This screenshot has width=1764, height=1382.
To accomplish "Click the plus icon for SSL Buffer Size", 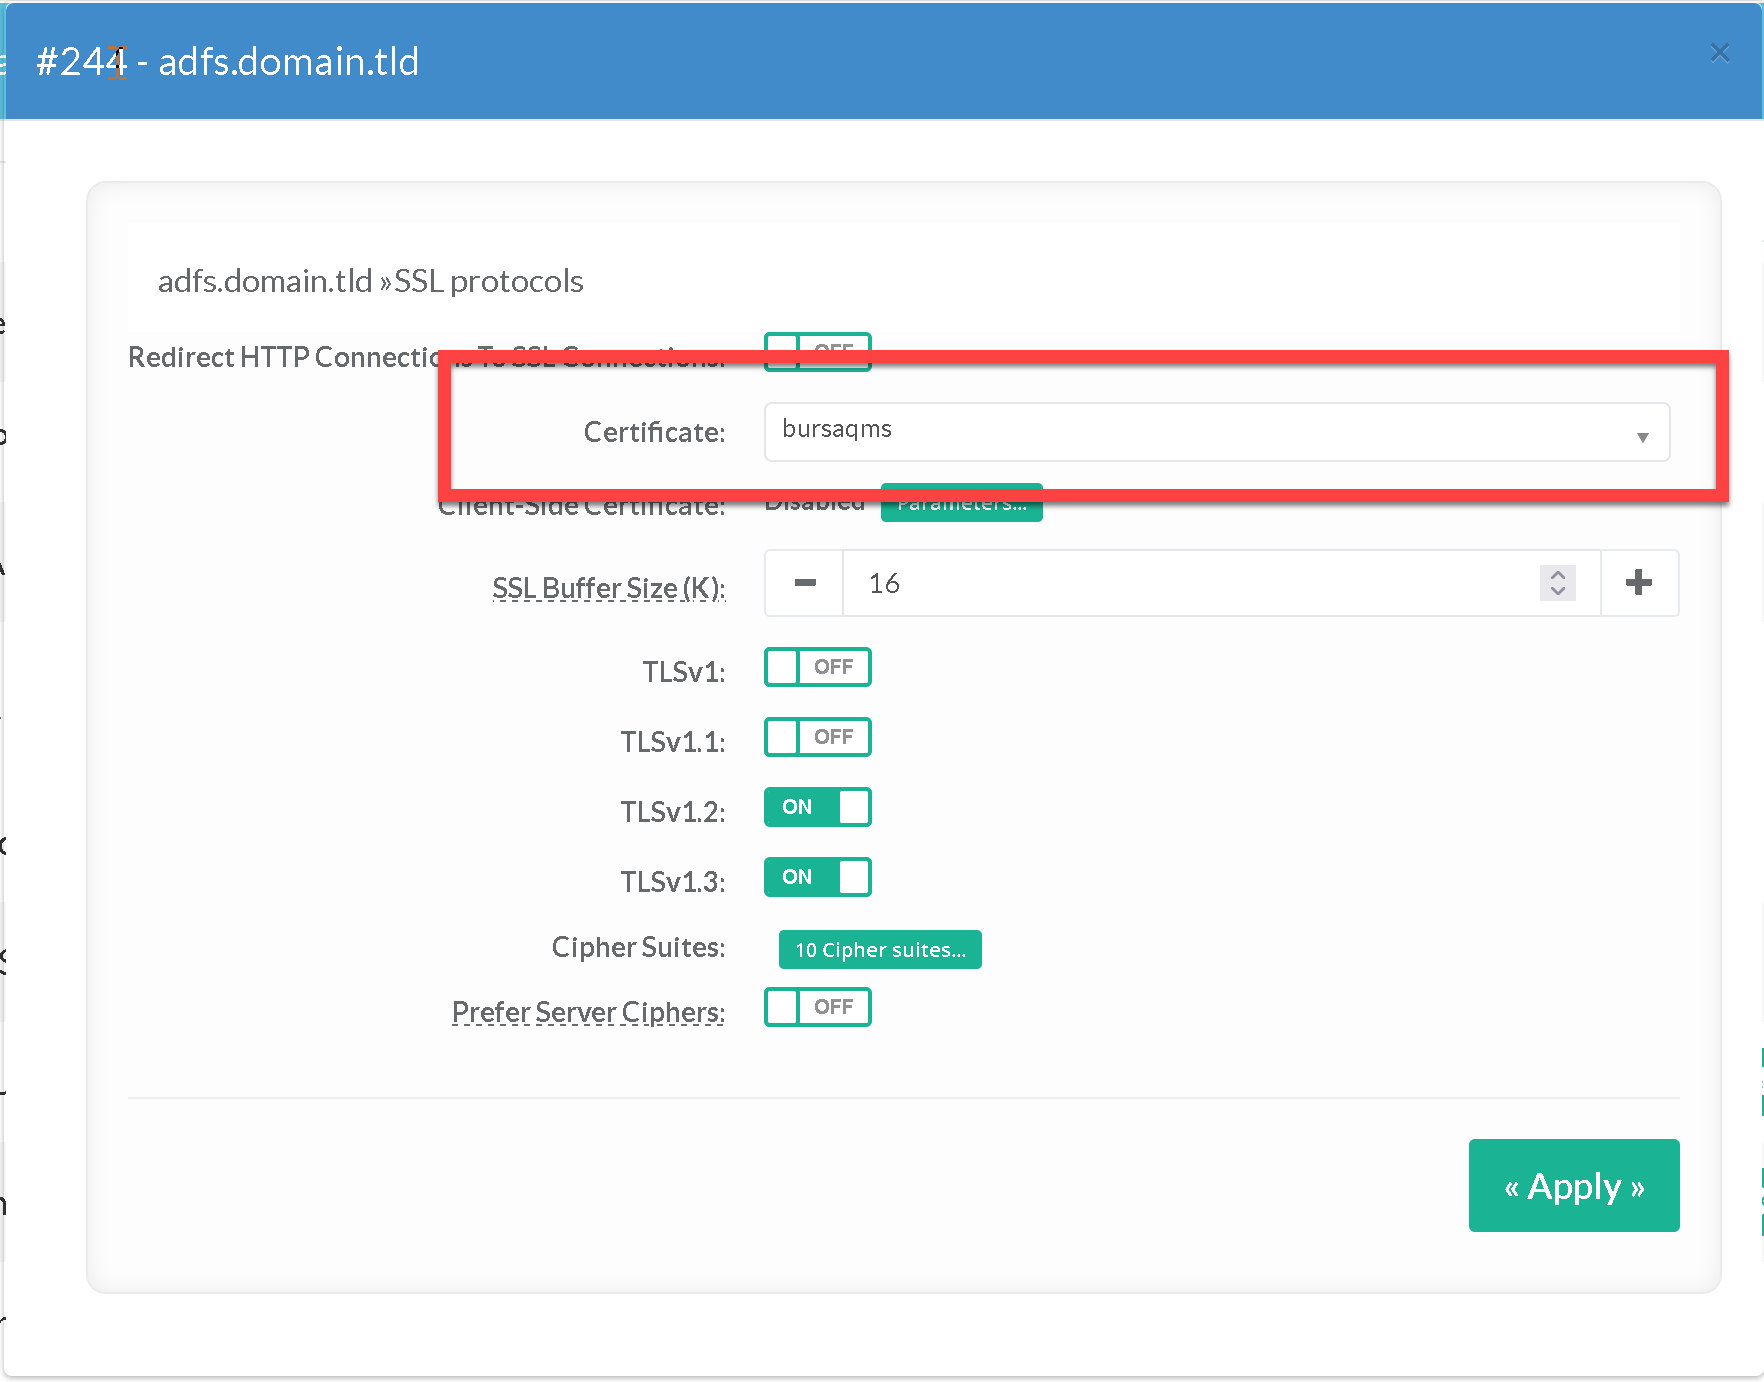I will [1638, 583].
